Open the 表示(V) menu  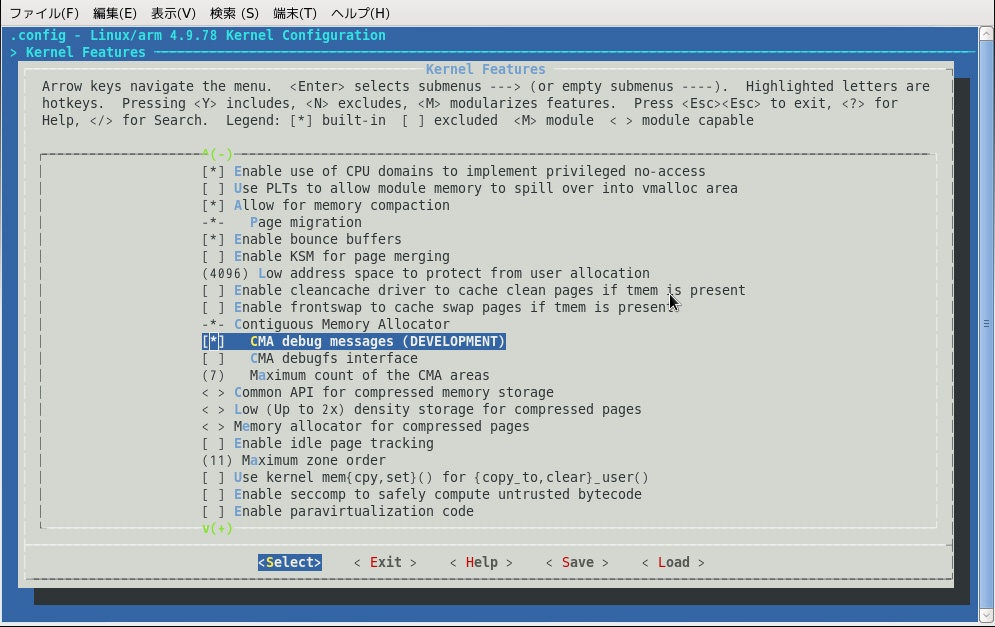[x=173, y=13]
